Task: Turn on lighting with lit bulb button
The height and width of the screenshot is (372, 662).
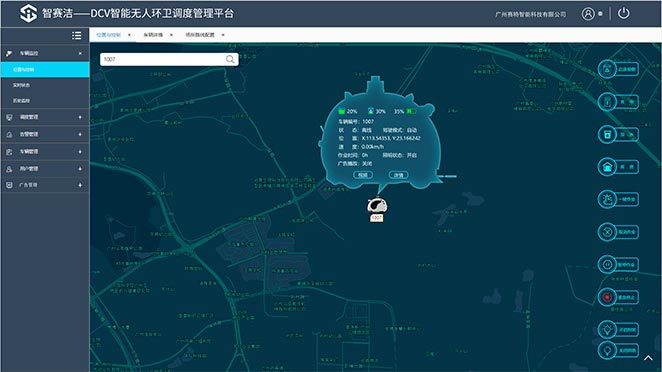Action: 607,329
